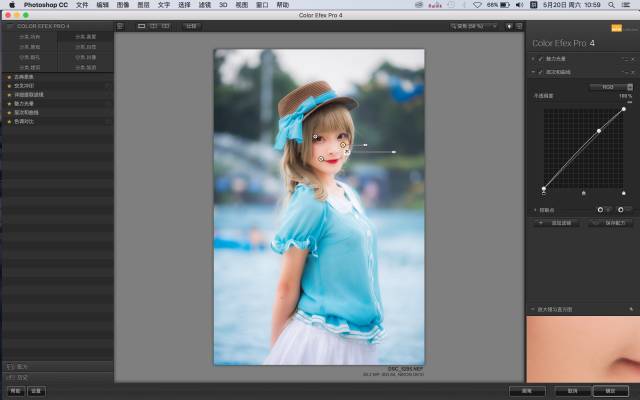Screen dimensions: 640x400
Task: Click the star beside 魅力光晕 in favorites list
Action: (x=9, y=104)
